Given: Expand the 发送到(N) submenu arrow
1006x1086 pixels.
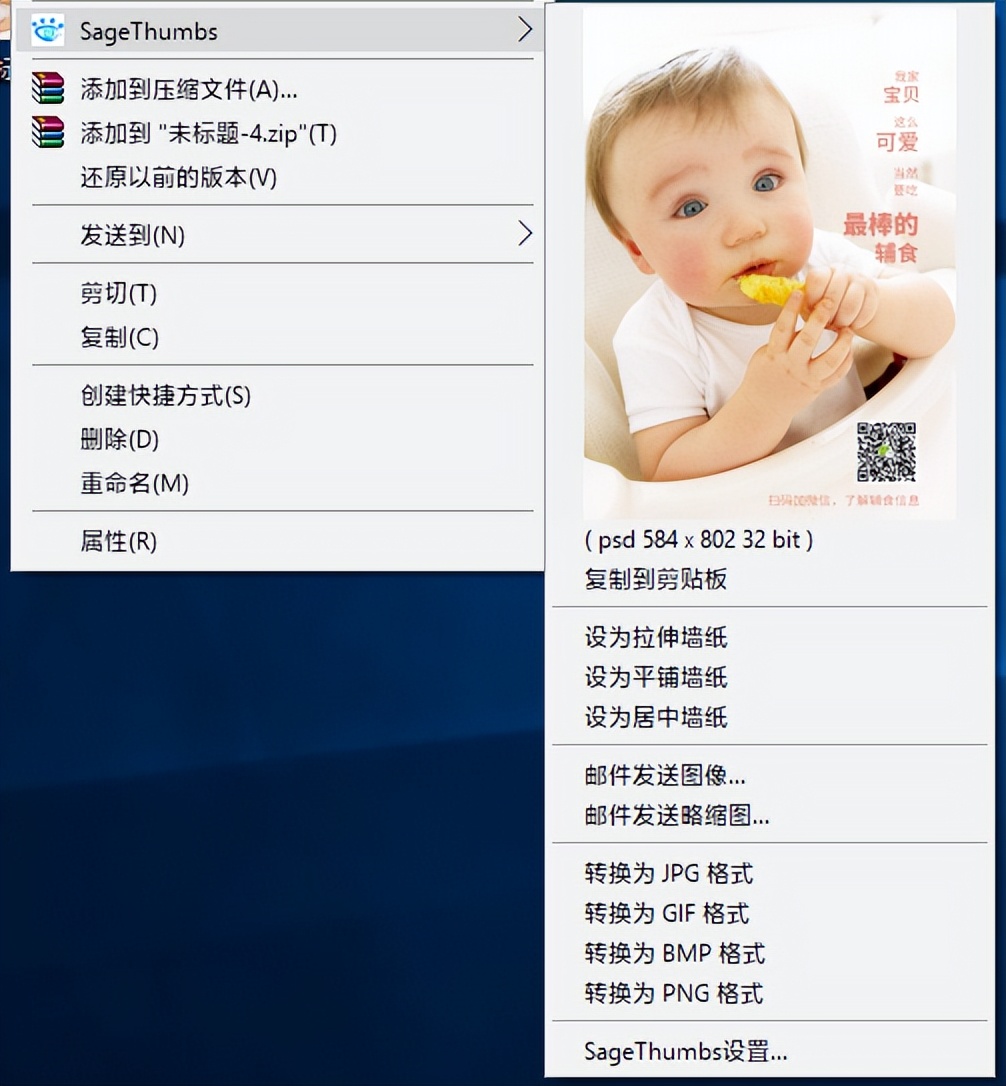Looking at the screenshot, I should (524, 235).
